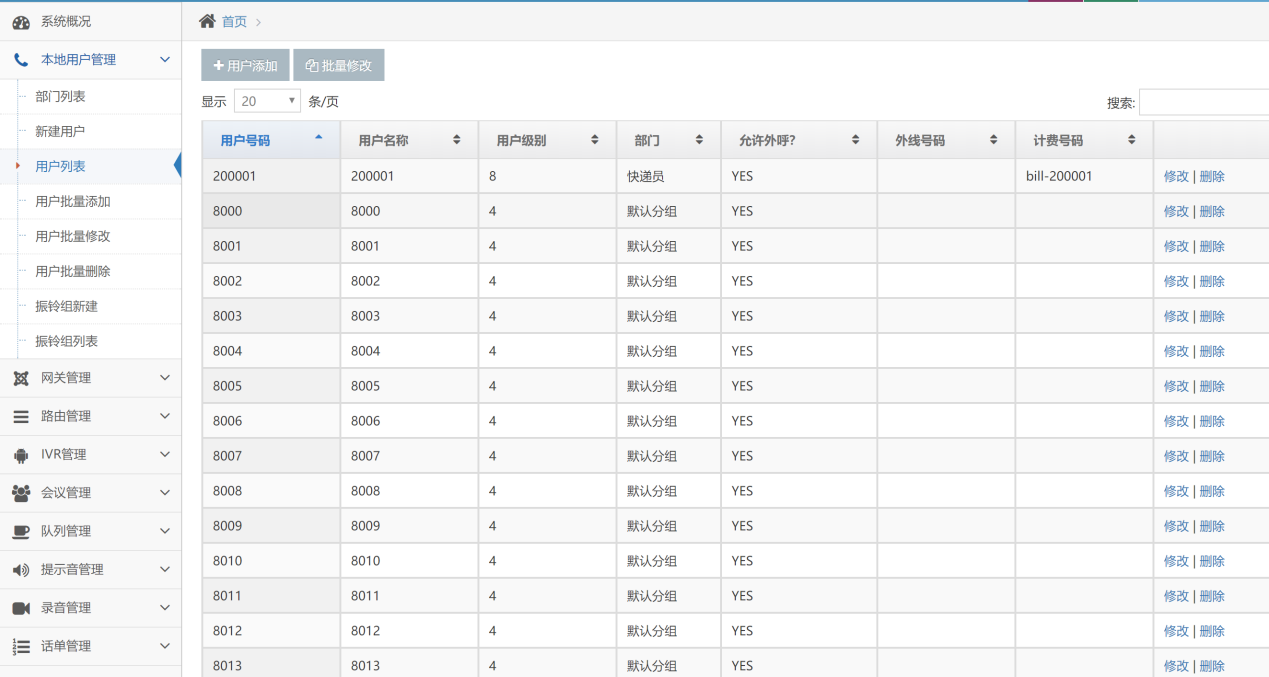Open 振铃组新建 in the sidebar
Image resolution: width=1269 pixels, height=677 pixels.
pos(66,306)
